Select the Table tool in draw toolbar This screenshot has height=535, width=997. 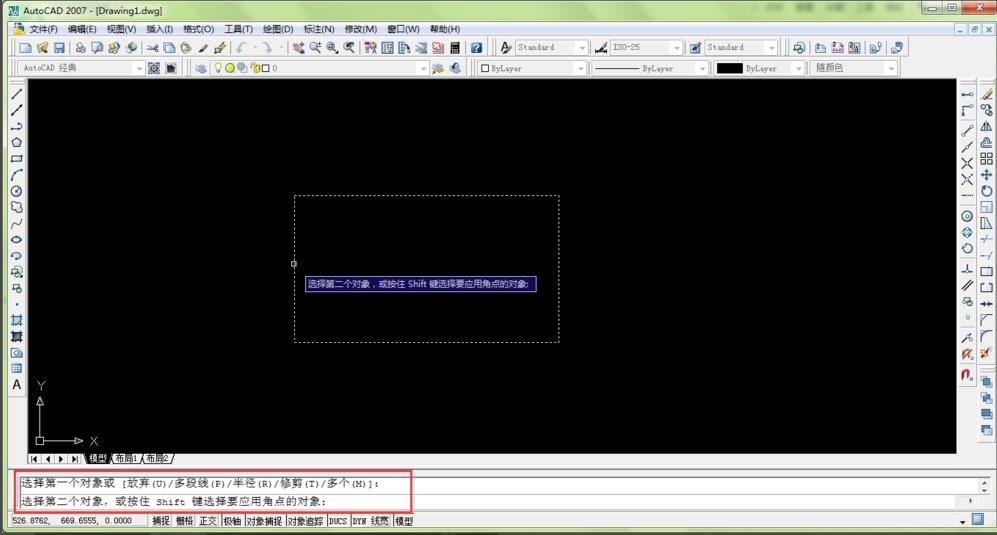click(x=17, y=368)
